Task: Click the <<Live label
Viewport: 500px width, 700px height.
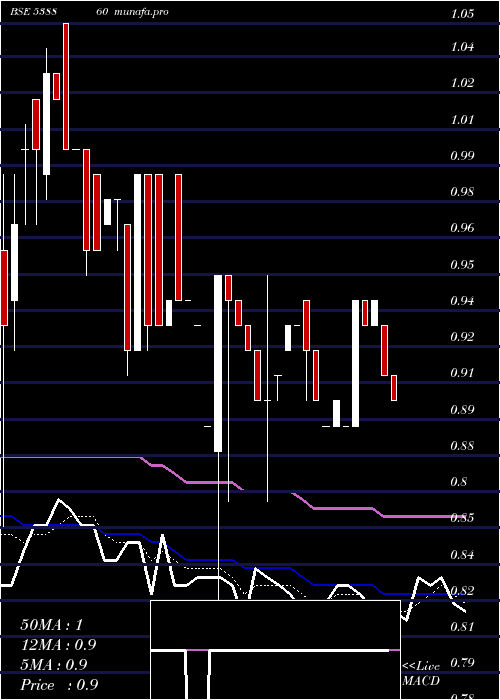Action: click(x=421, y=667)
